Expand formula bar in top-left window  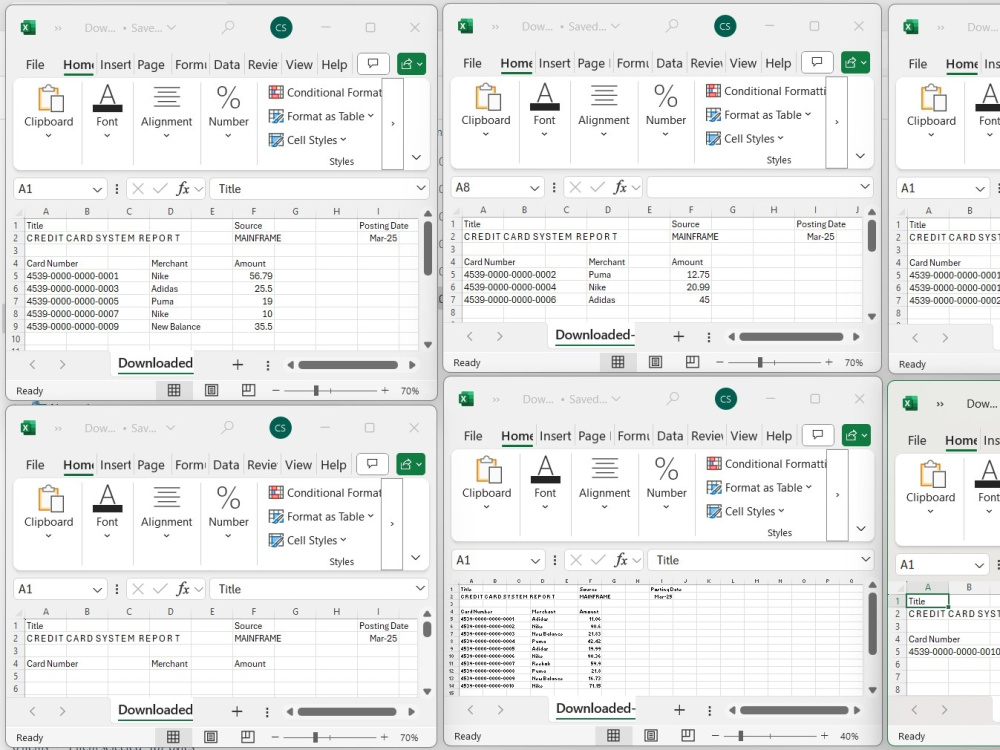click(x=421, y=188)
